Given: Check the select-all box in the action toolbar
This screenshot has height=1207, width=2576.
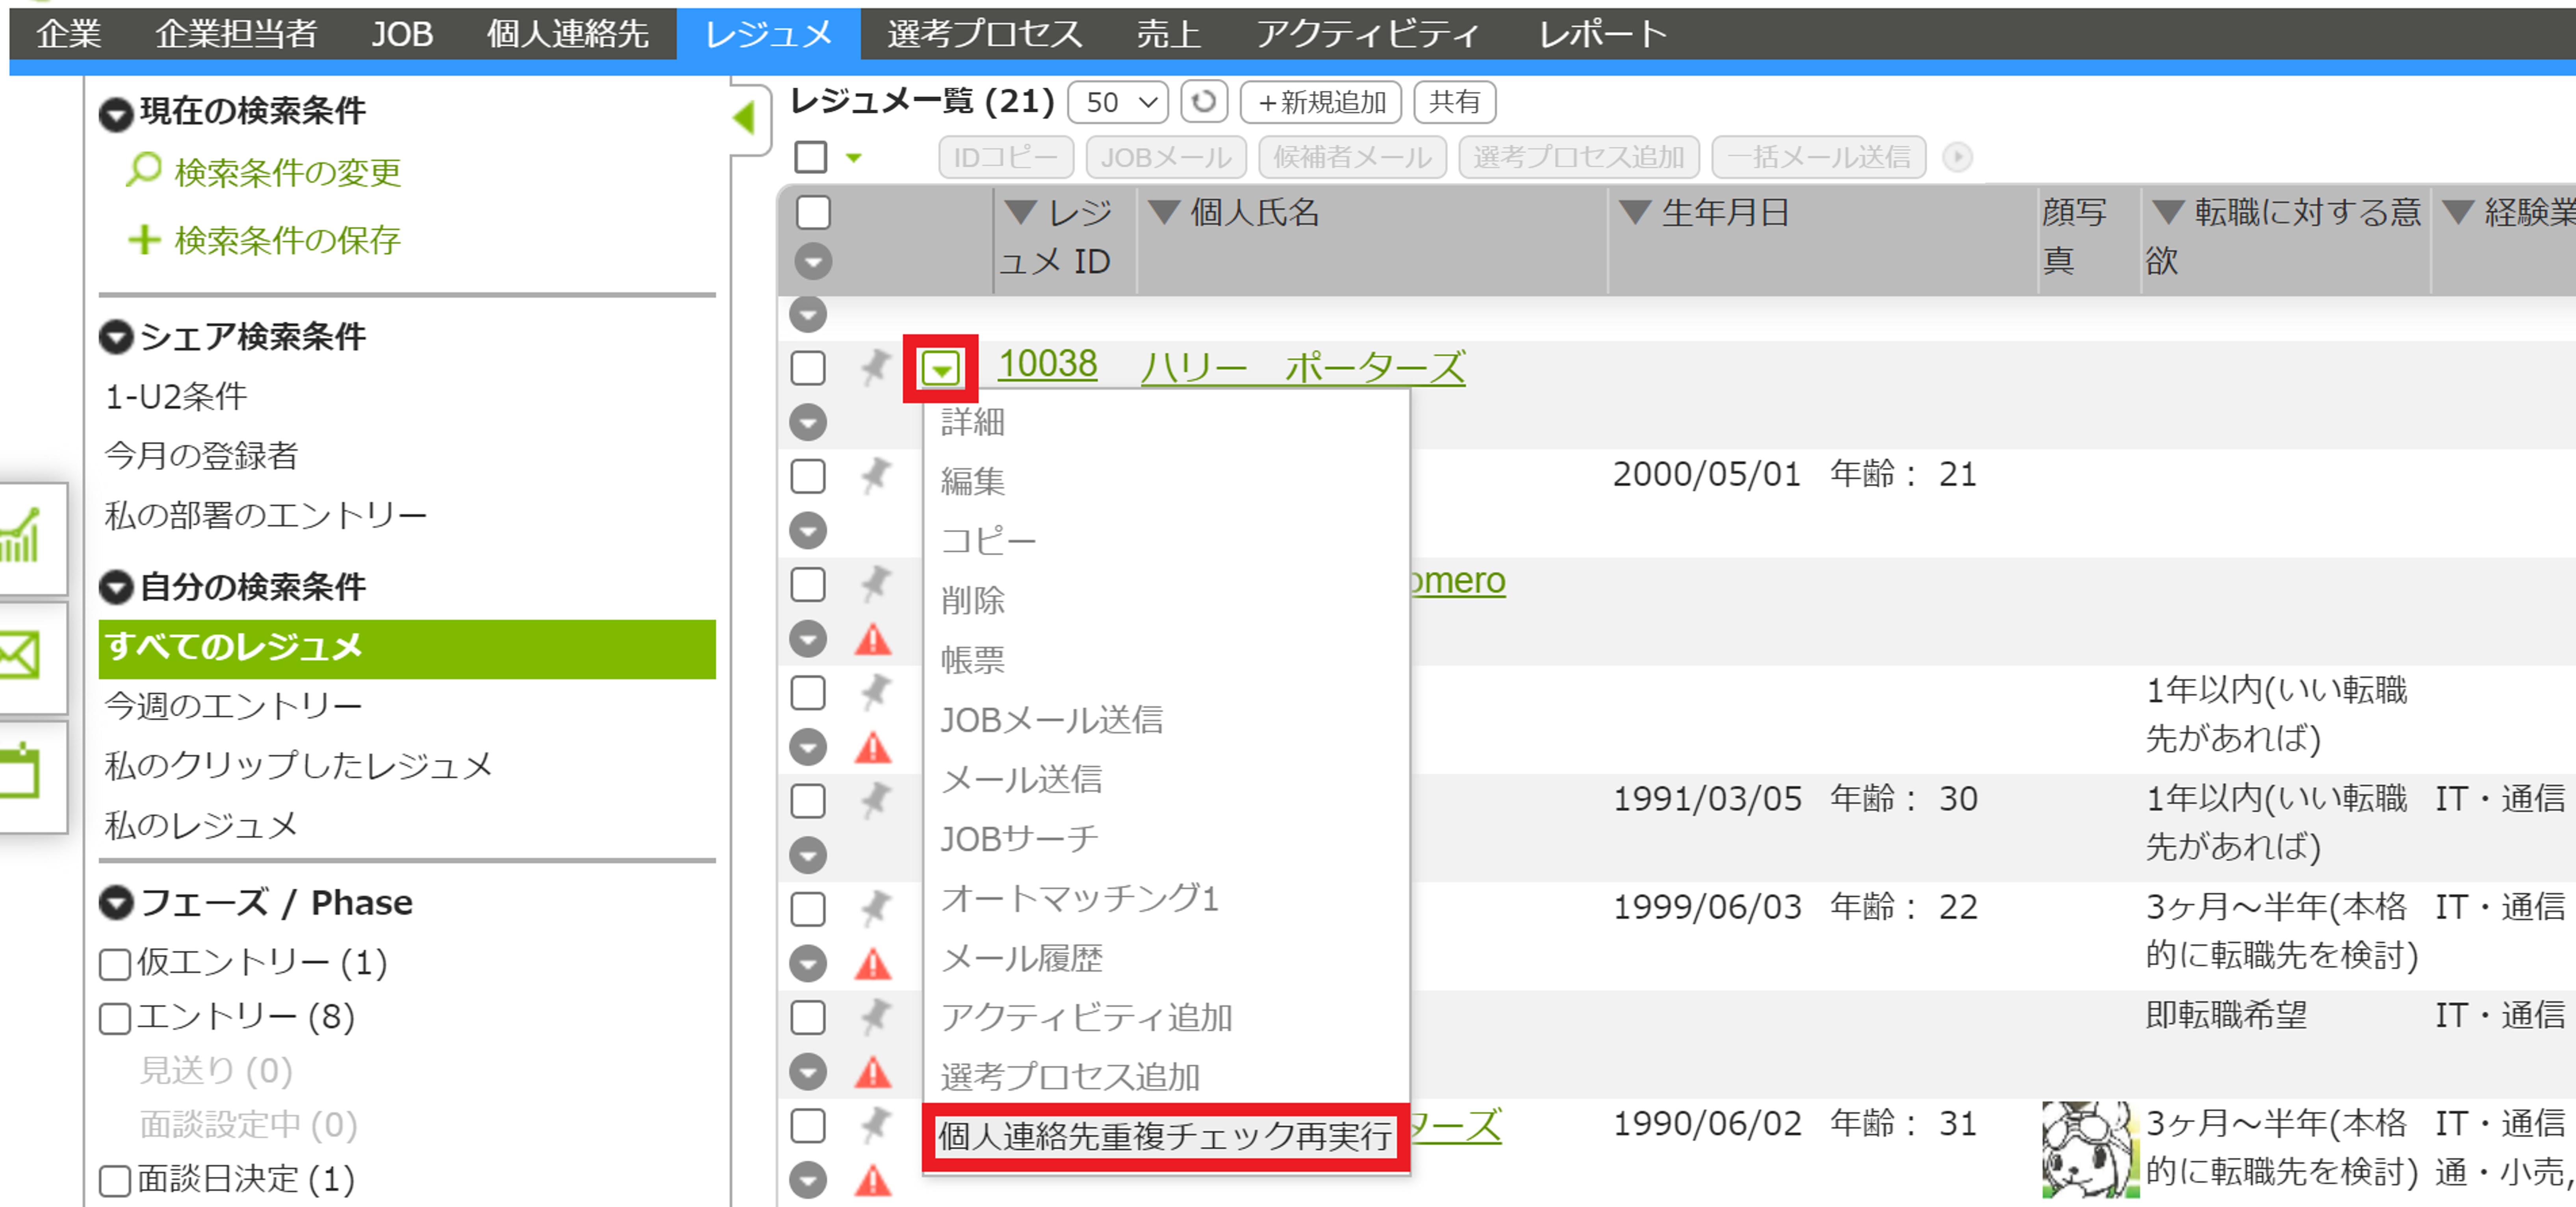Looking at the screenshot, I should click(811, 157).
